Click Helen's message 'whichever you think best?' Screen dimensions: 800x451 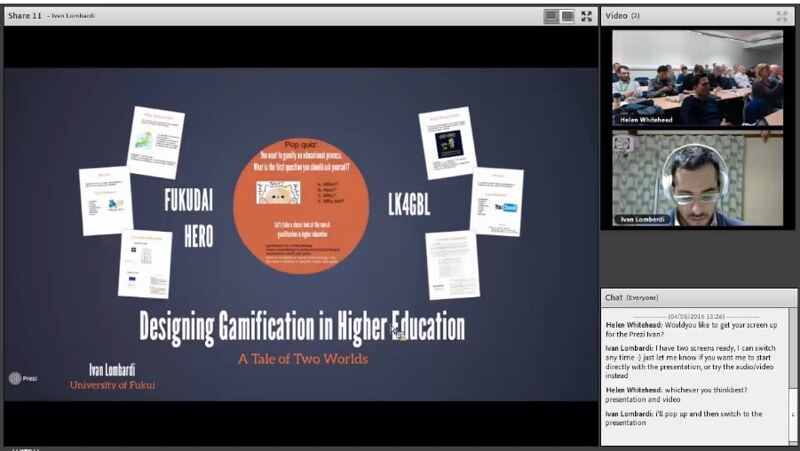(x=677, y=394)
